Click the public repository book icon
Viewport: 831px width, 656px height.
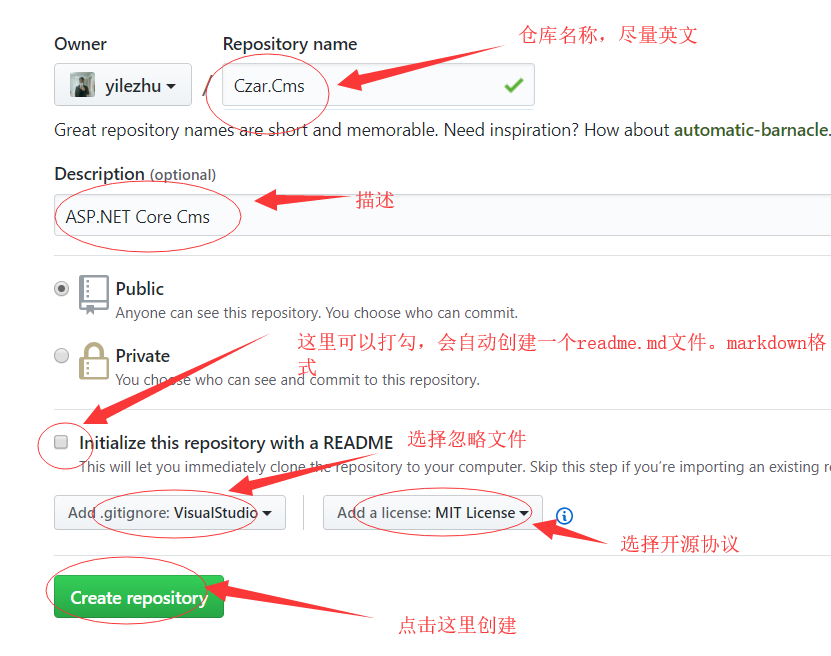pos(94,295)
